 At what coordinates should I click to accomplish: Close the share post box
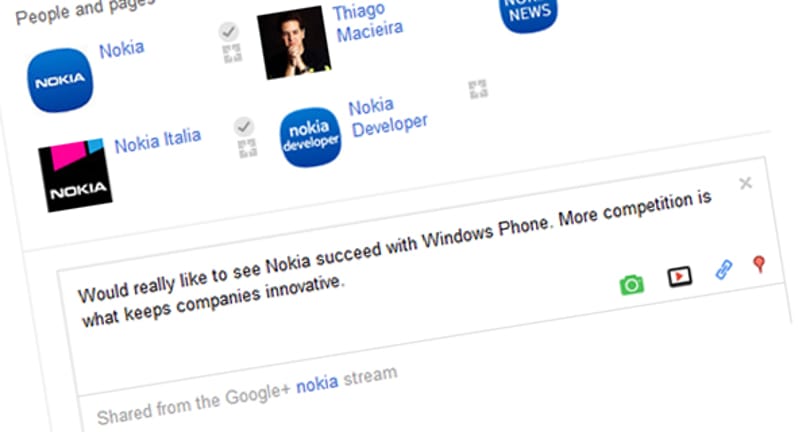tap(745, 183)
